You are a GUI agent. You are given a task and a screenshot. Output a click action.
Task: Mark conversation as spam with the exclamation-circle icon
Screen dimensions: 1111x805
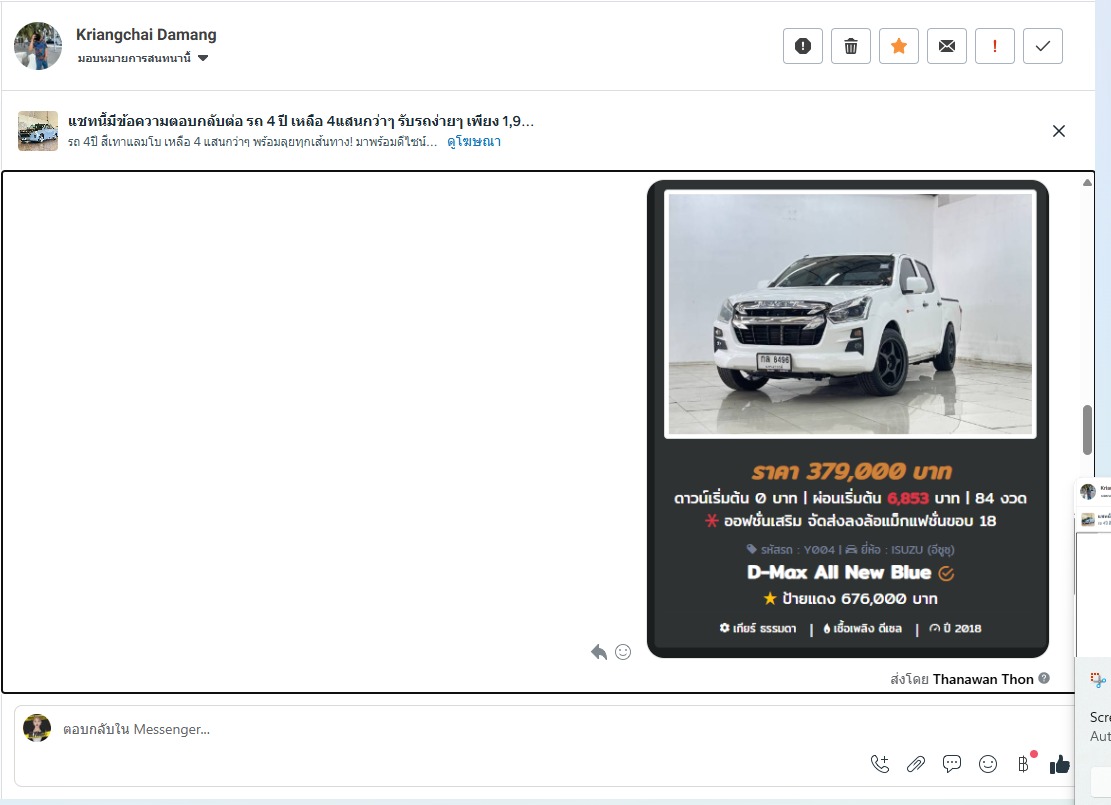(x=803, y=46)
